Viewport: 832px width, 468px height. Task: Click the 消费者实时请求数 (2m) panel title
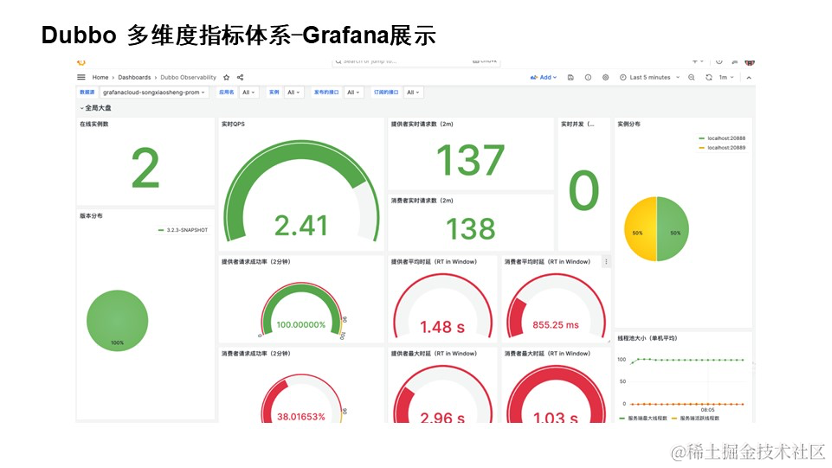(x=422, y=201)
